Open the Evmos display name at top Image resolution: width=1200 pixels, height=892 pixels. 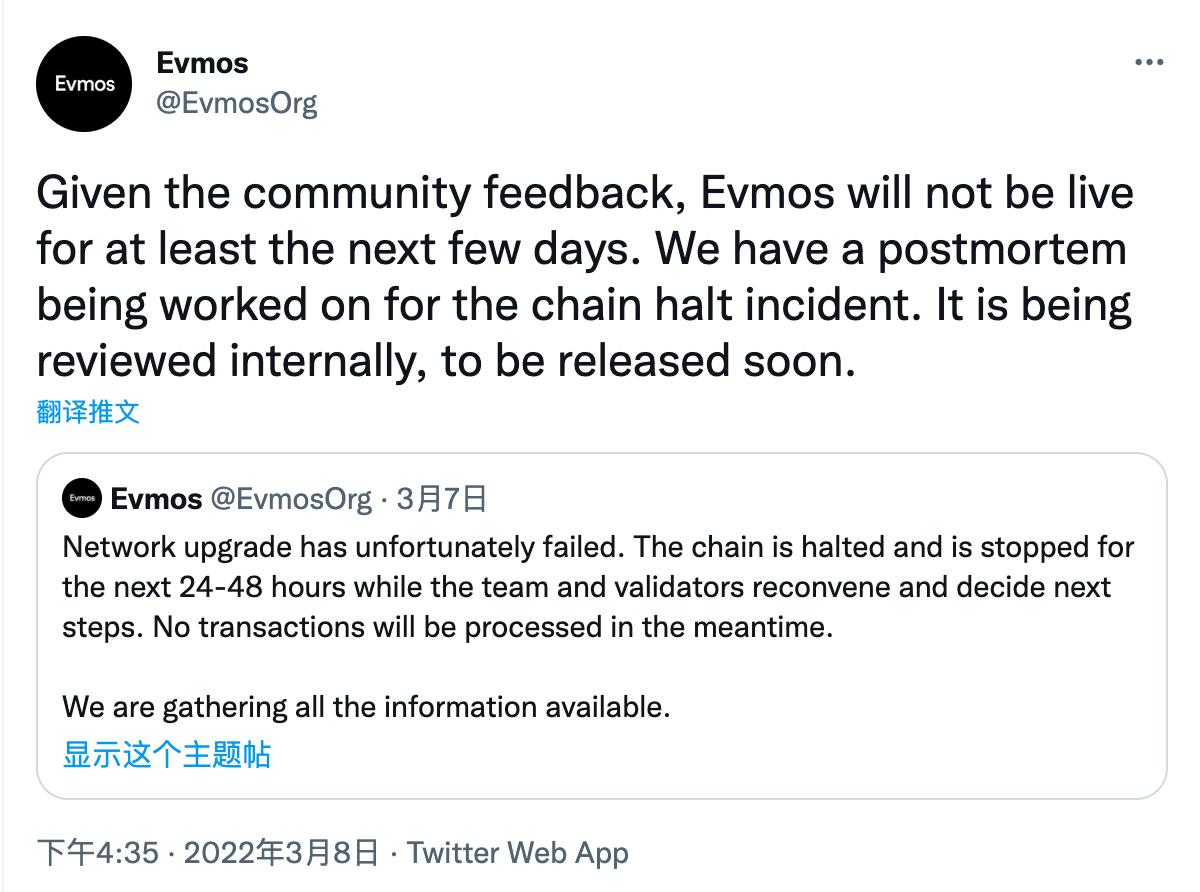point(203,62)
